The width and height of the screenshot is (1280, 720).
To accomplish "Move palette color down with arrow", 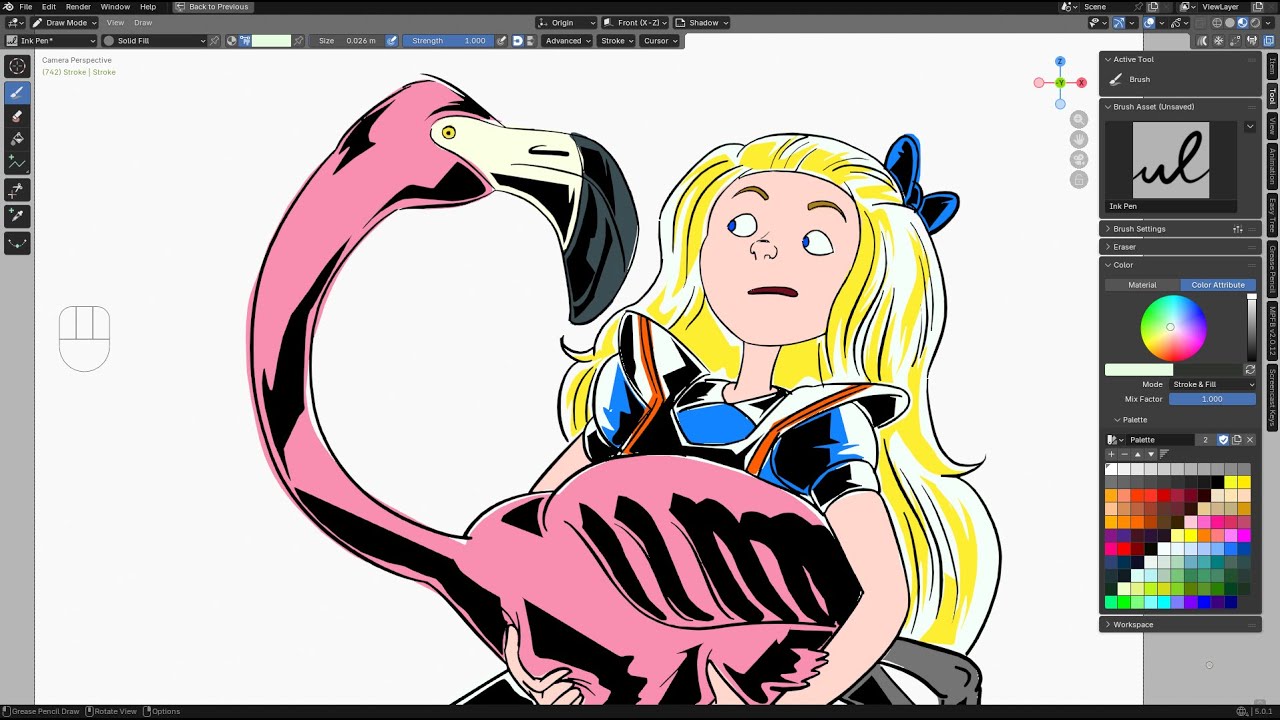I will coord(1150,454).
